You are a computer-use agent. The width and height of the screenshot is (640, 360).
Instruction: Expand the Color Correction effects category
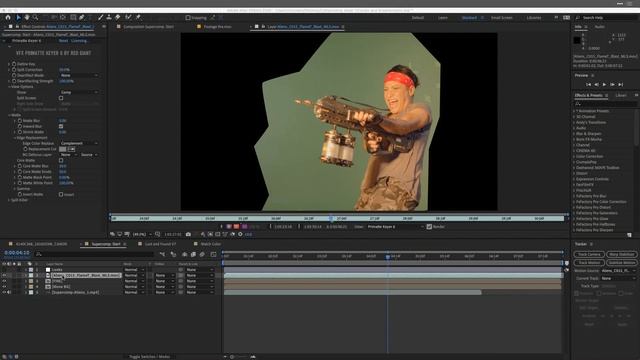coord(573,156)
